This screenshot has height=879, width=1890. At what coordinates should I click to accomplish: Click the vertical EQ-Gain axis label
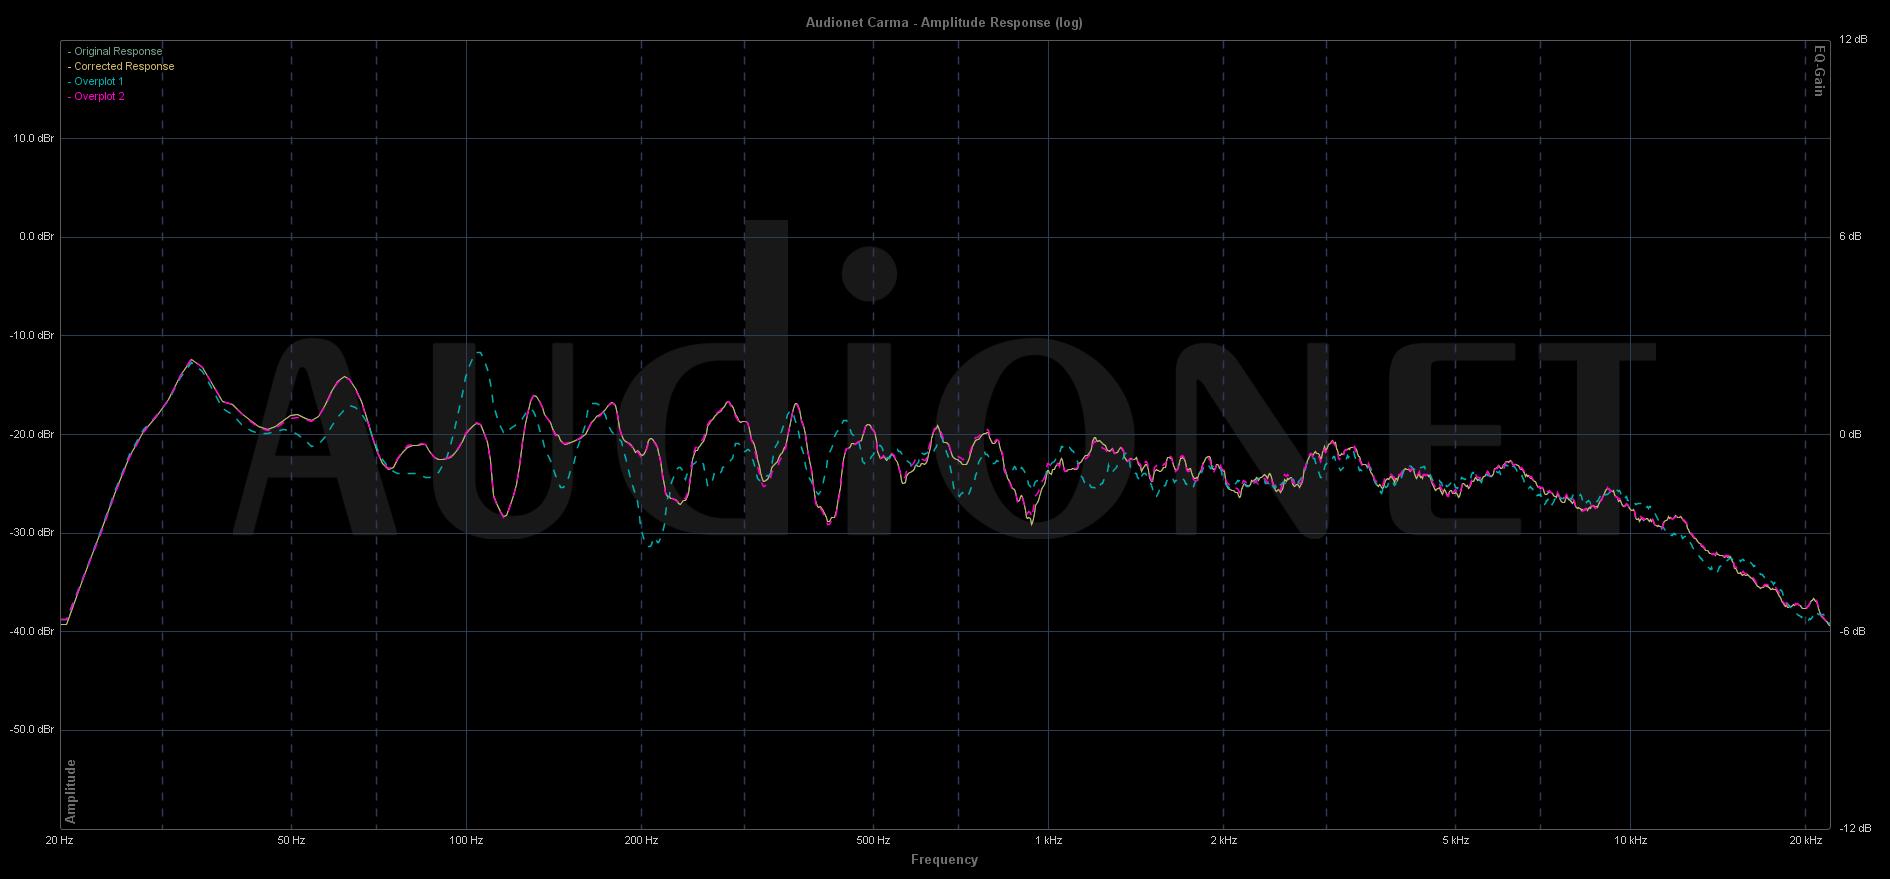[x=1819, y=71]
